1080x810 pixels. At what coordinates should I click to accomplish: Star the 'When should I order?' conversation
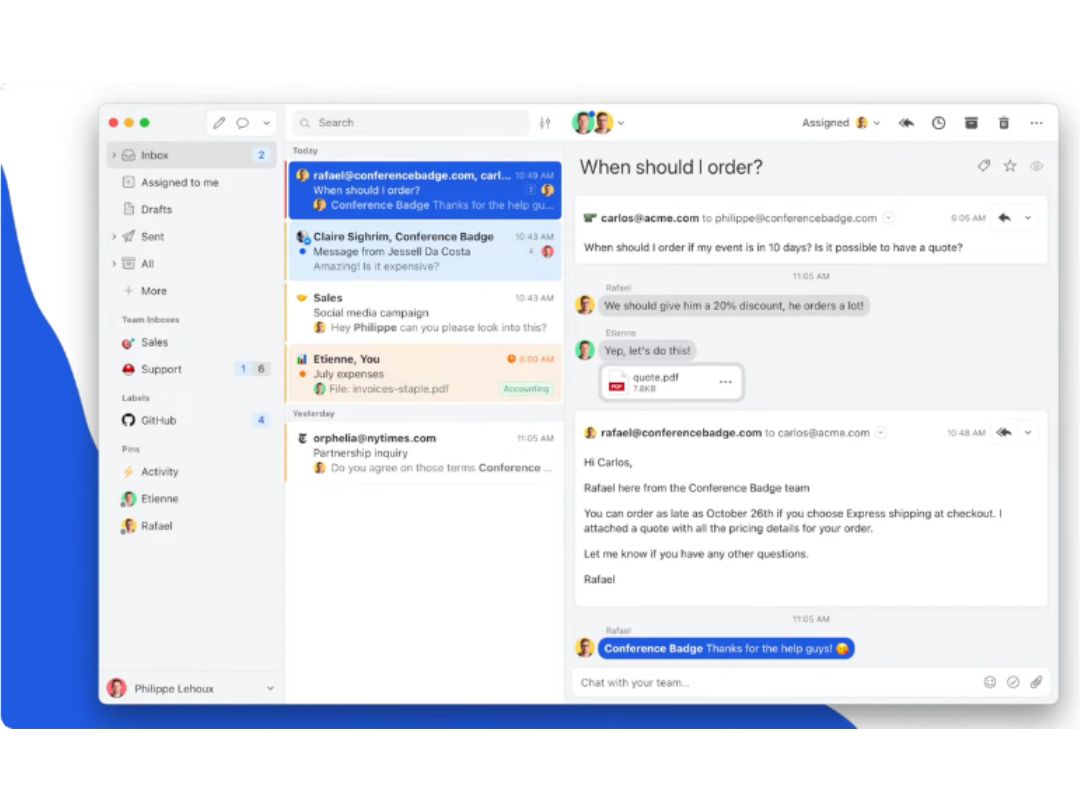(1010, 165)
